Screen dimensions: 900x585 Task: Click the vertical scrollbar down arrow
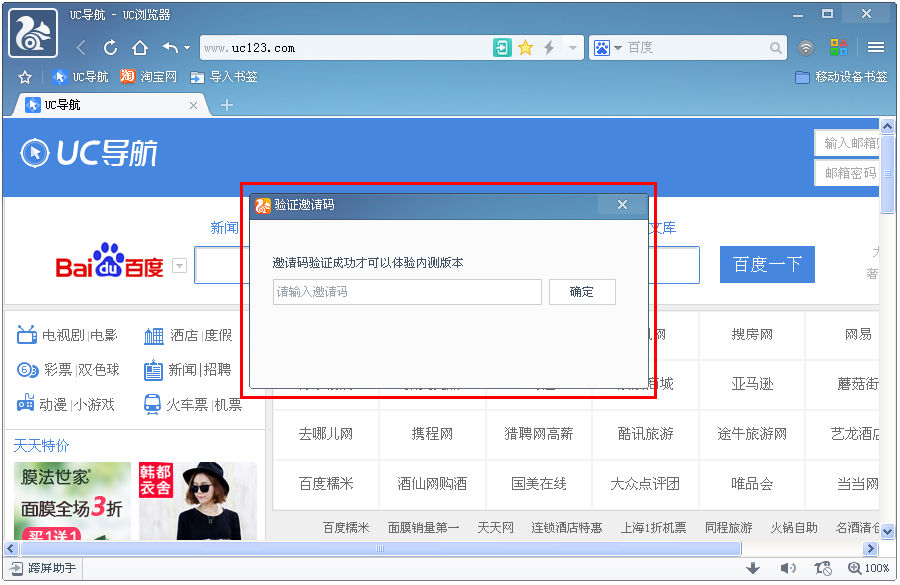[887, 532]
